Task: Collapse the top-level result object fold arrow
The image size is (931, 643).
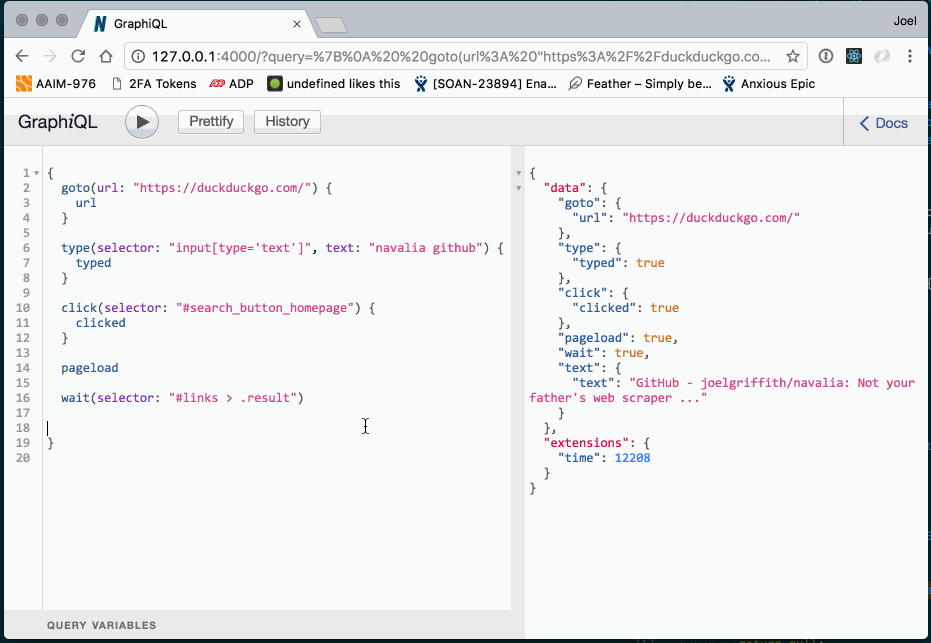Action: [x=518, y=173]
